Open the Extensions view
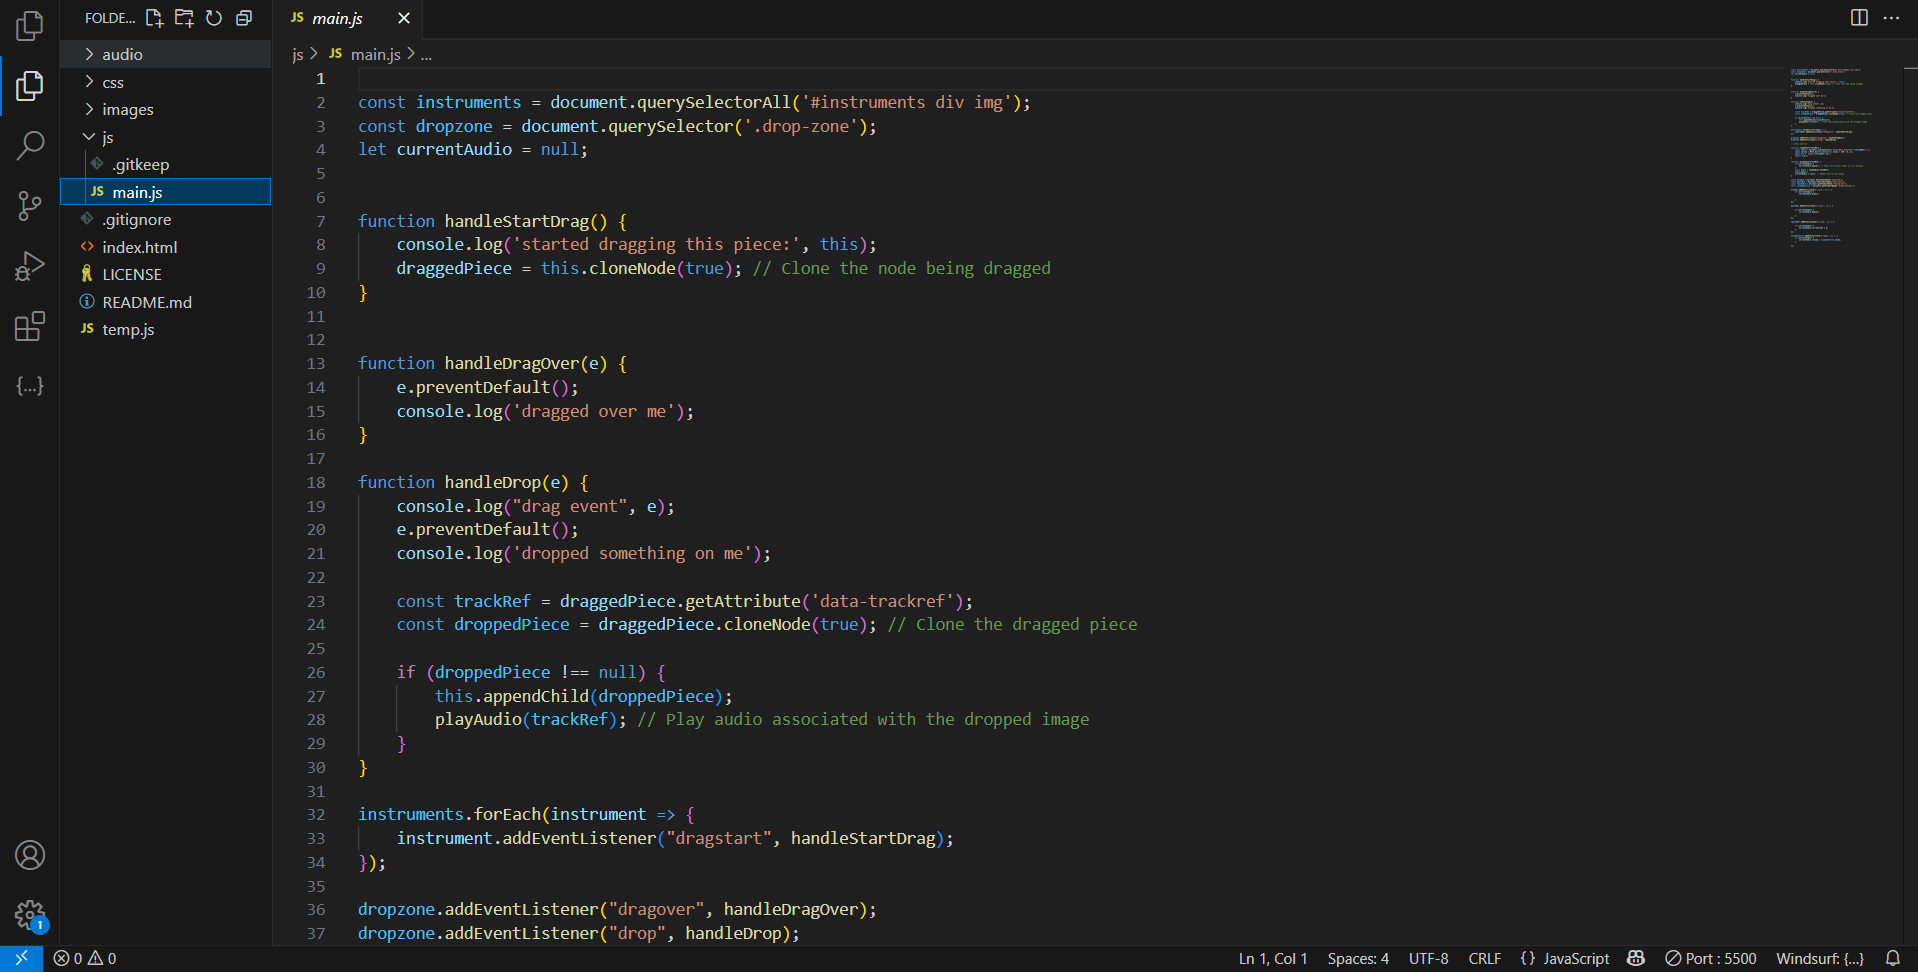 [x=30, y=326]
